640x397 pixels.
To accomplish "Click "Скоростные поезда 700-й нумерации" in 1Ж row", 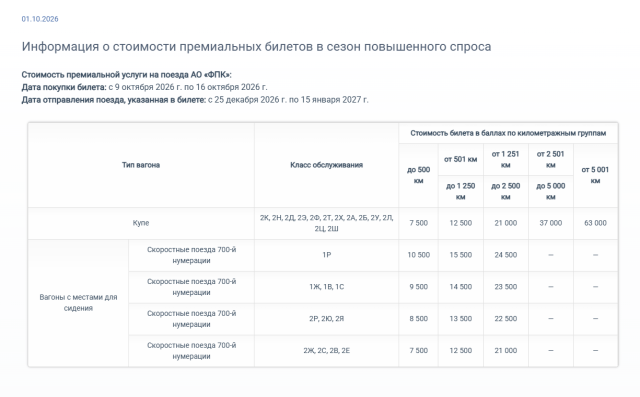I will tap(191, 287).
